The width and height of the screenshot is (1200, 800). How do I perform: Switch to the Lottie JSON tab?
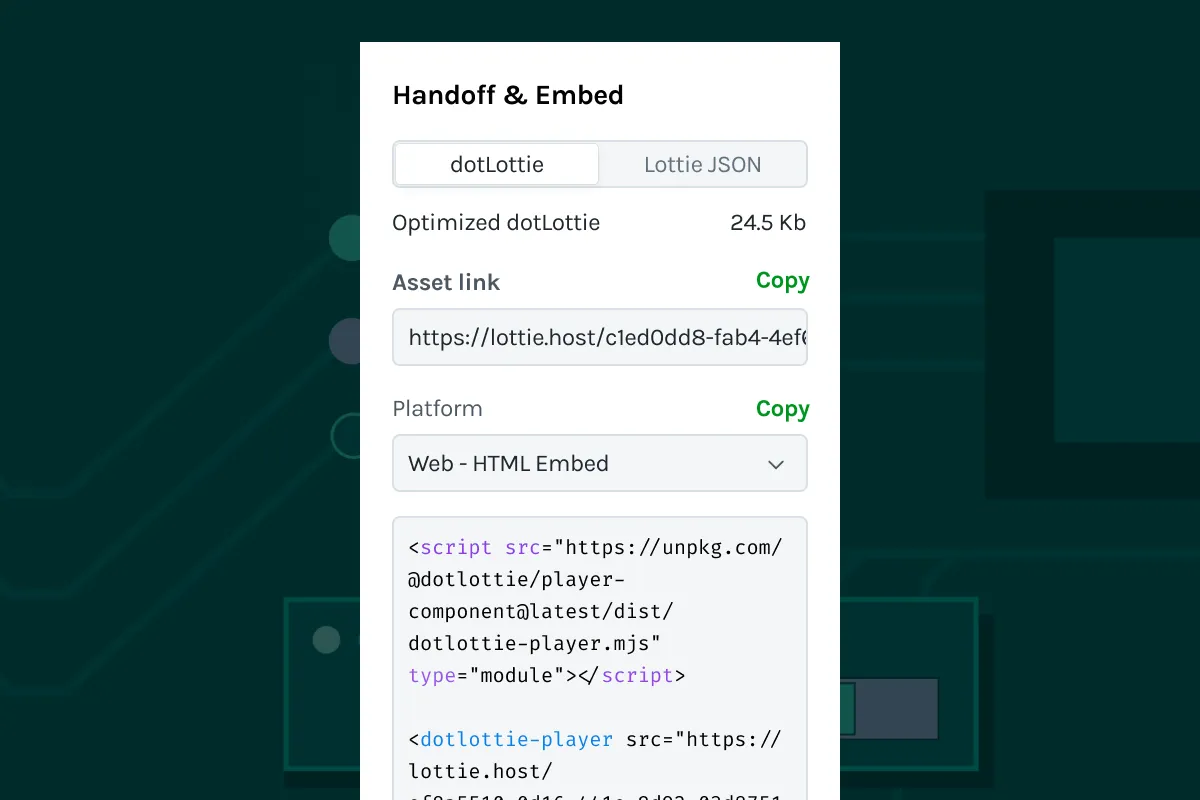pyautogui.click(x=703, y=164)
